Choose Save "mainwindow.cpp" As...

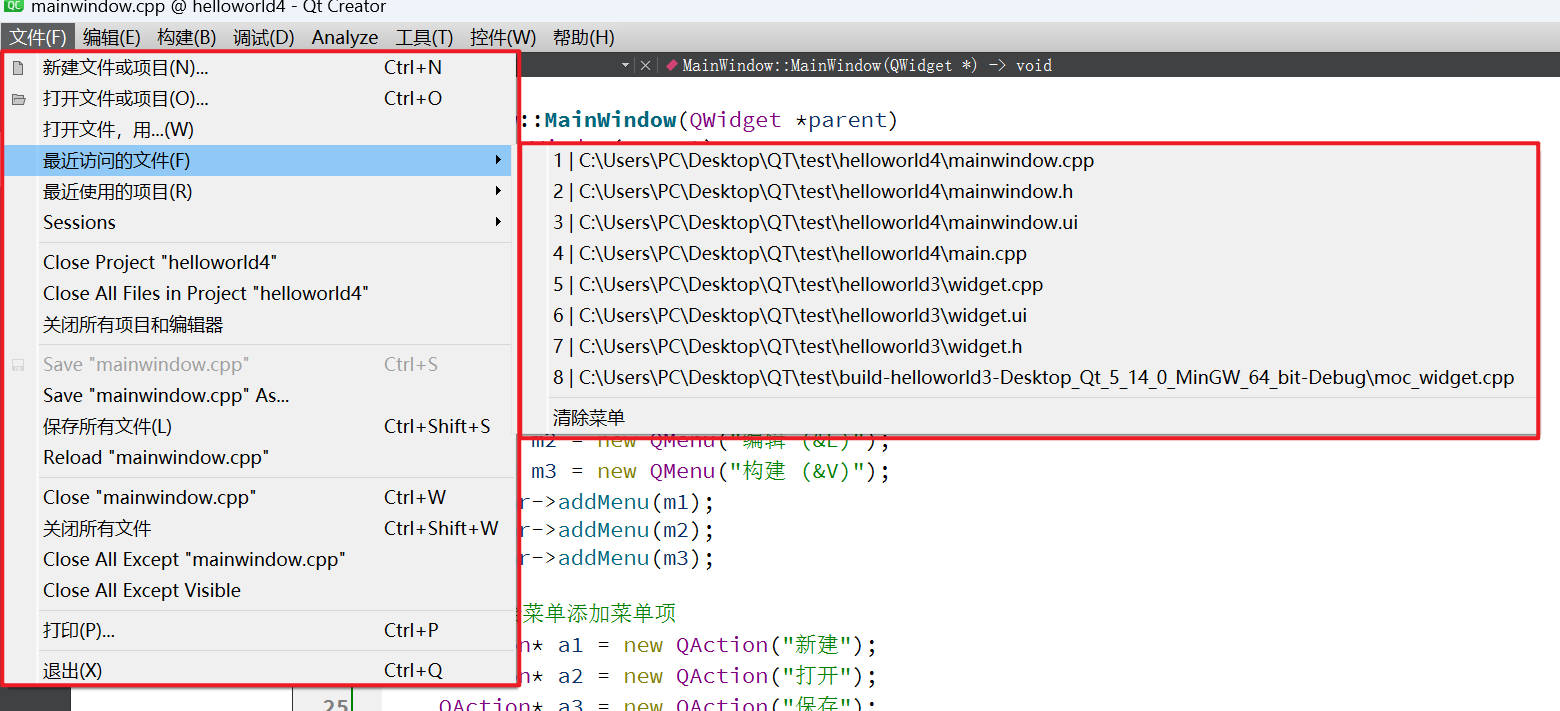click(x=258, y=396)
